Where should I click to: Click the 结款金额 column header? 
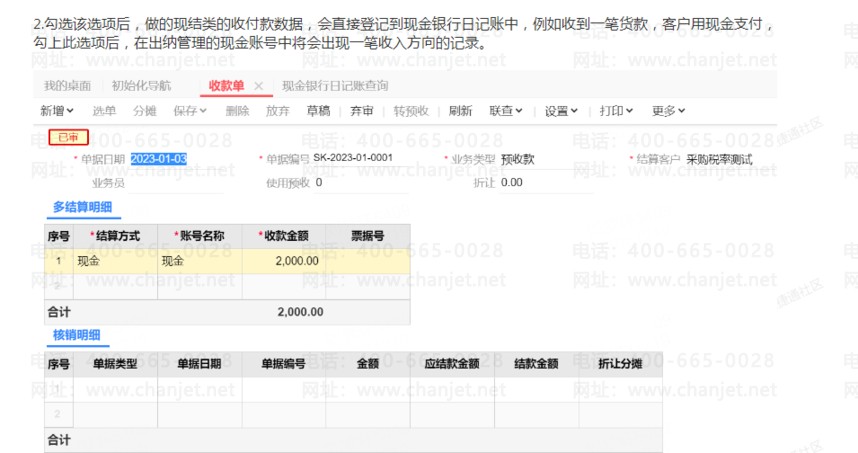pos(536,364)
